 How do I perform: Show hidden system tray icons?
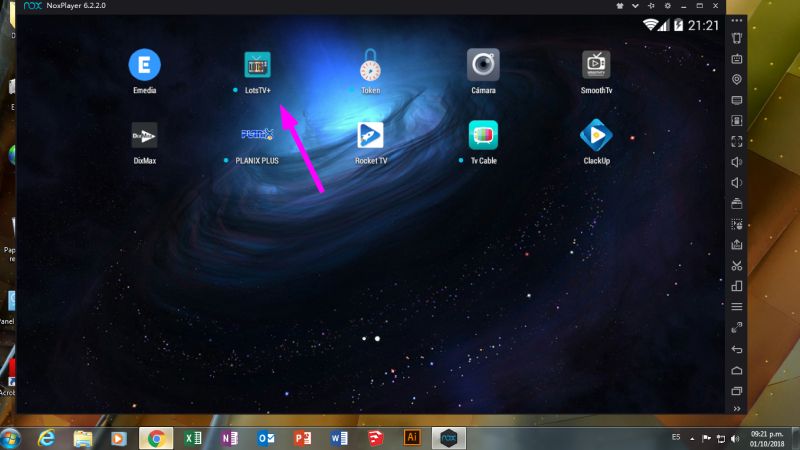(691, 438)
